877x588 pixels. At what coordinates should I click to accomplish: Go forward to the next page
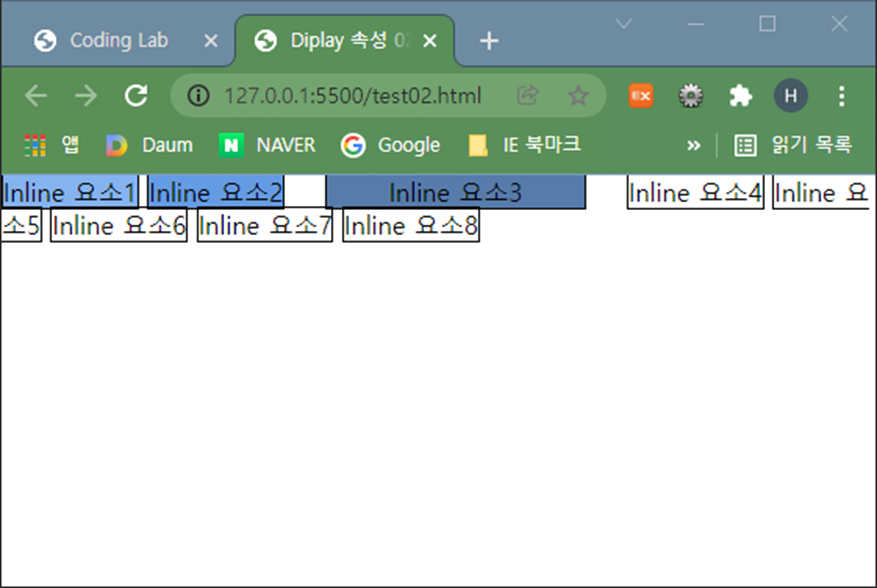click(86, 96)
